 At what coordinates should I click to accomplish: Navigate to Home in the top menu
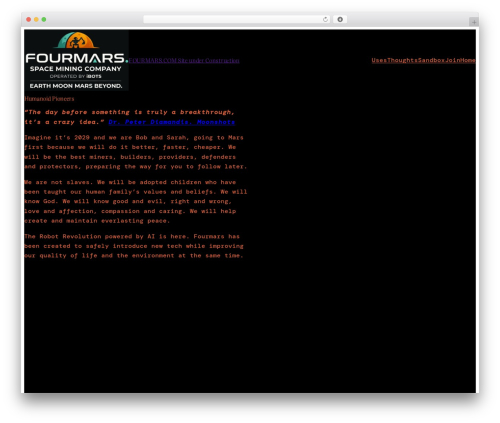pos(468,60)
